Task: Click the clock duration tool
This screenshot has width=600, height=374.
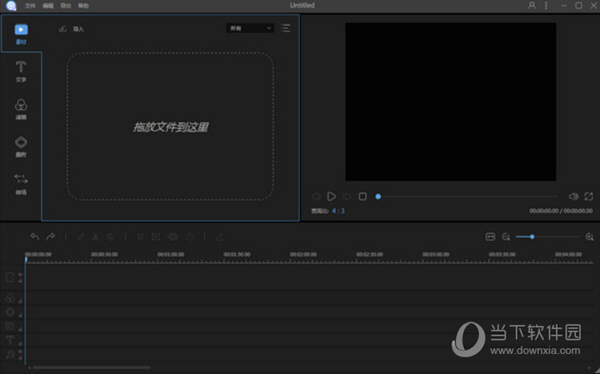Action: [190, 237]
